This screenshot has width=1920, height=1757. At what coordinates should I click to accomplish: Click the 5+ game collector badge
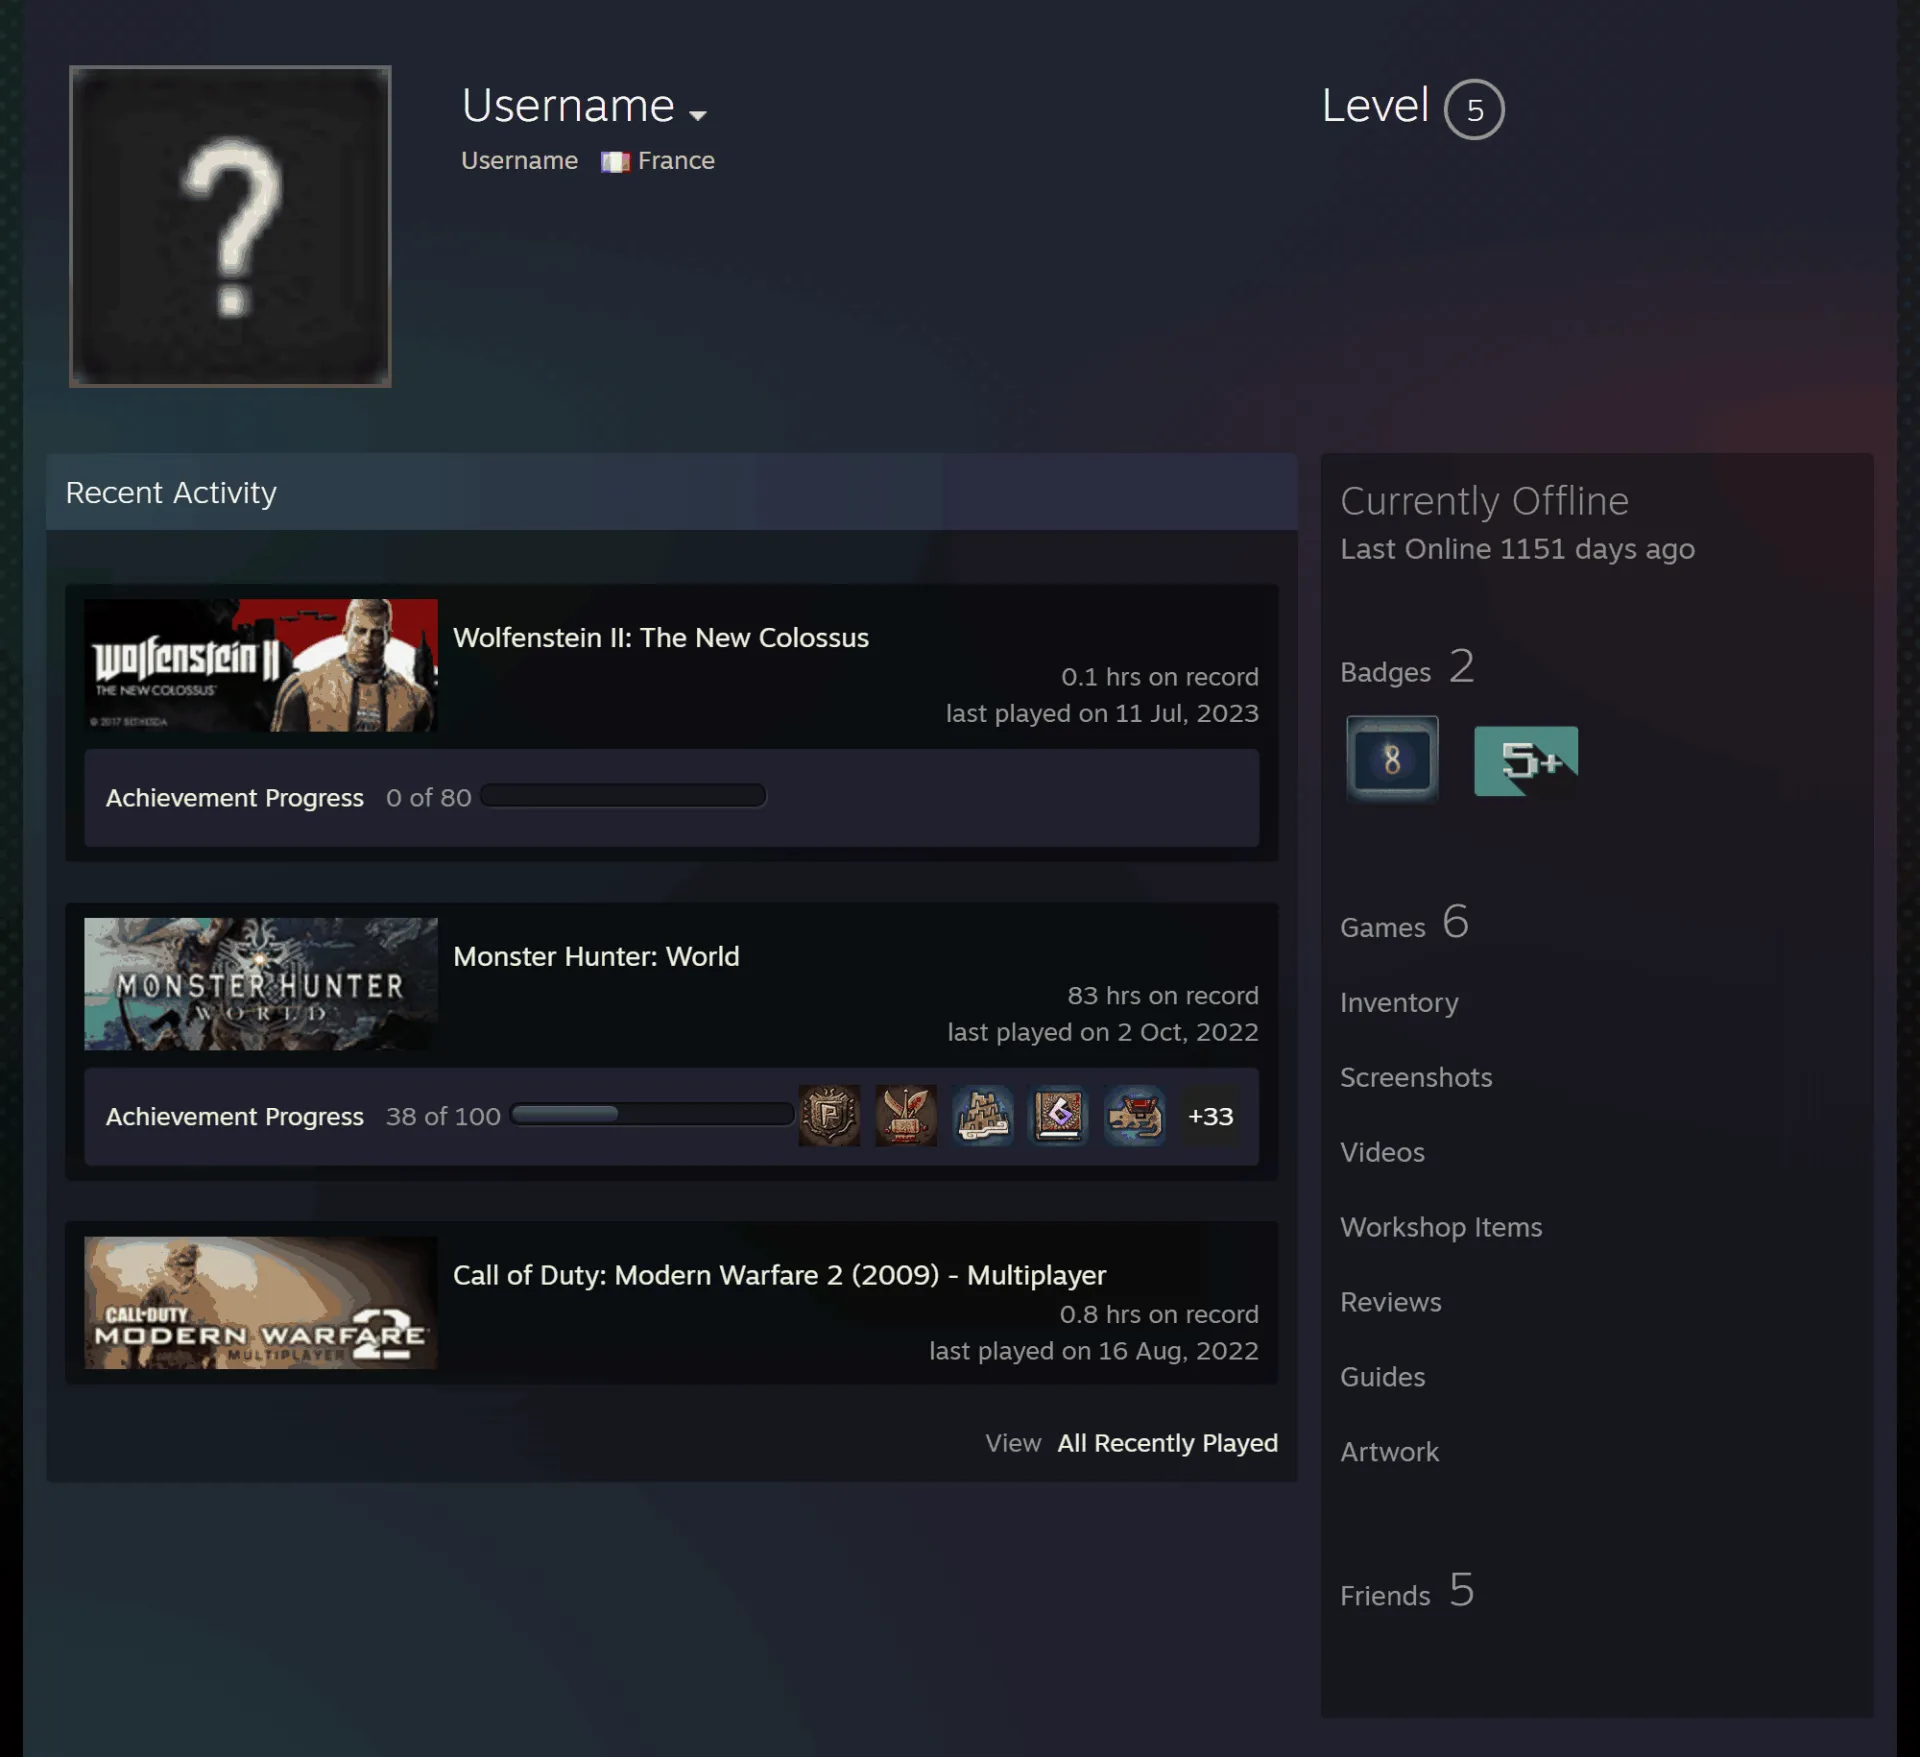point(1526,761)
